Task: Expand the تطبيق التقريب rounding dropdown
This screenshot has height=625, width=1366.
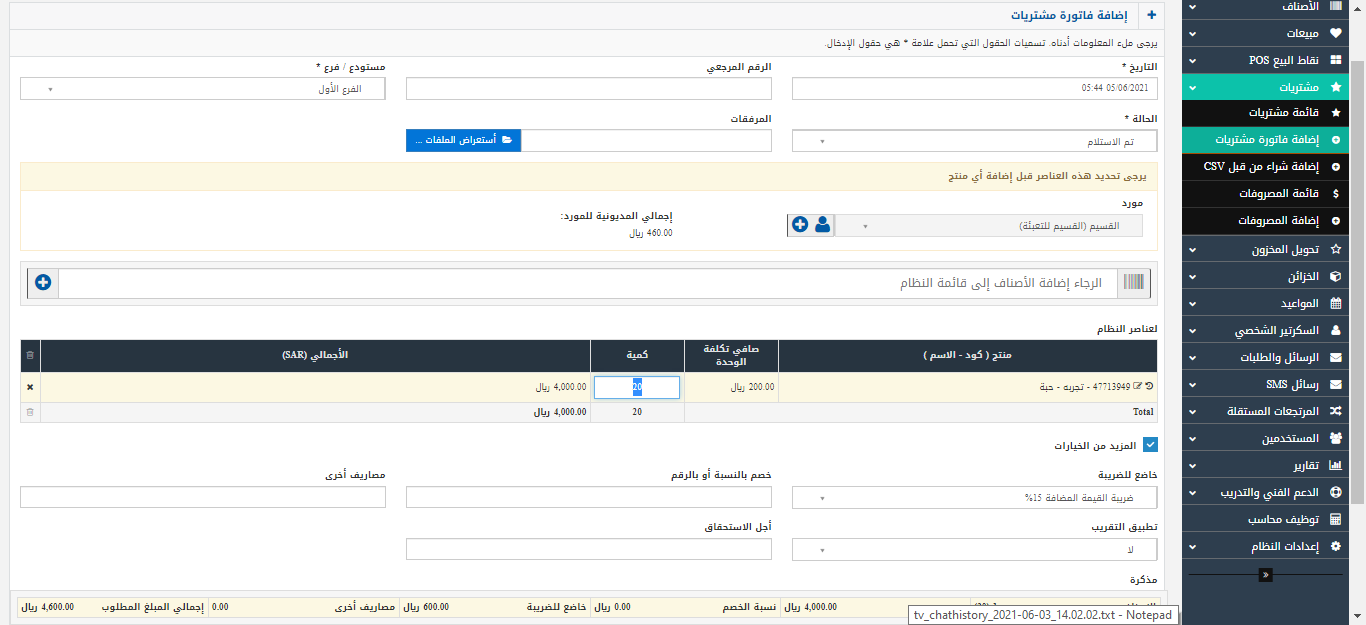Action: pyautogui.click(x=974, y=549)
